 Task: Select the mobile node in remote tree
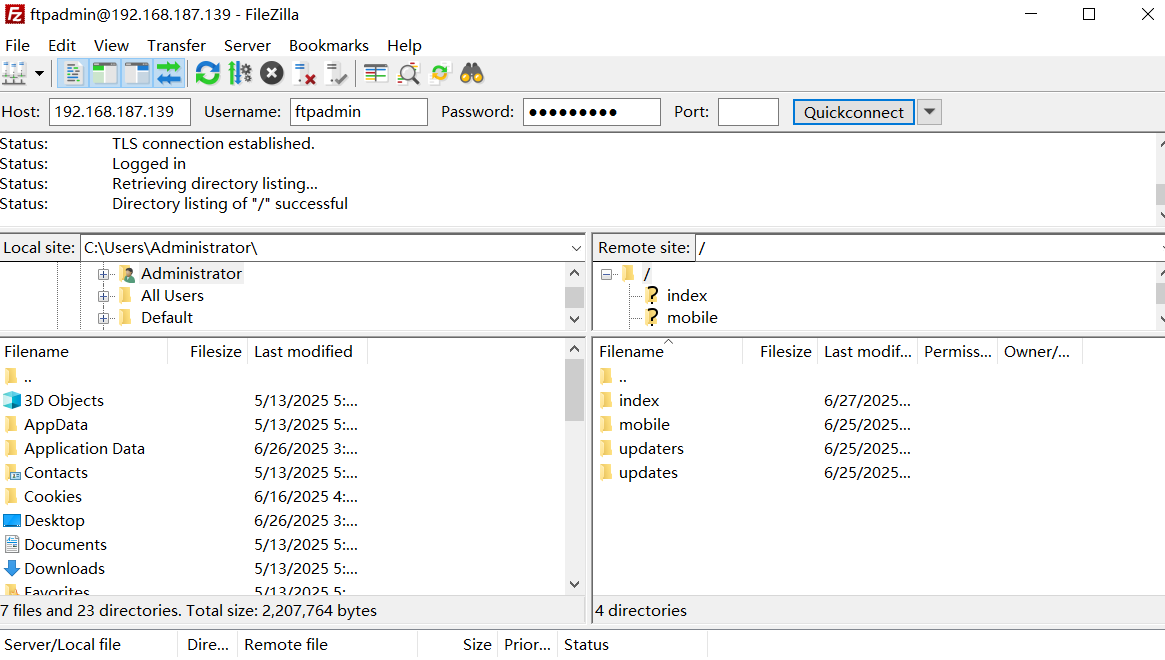point(692,318)
